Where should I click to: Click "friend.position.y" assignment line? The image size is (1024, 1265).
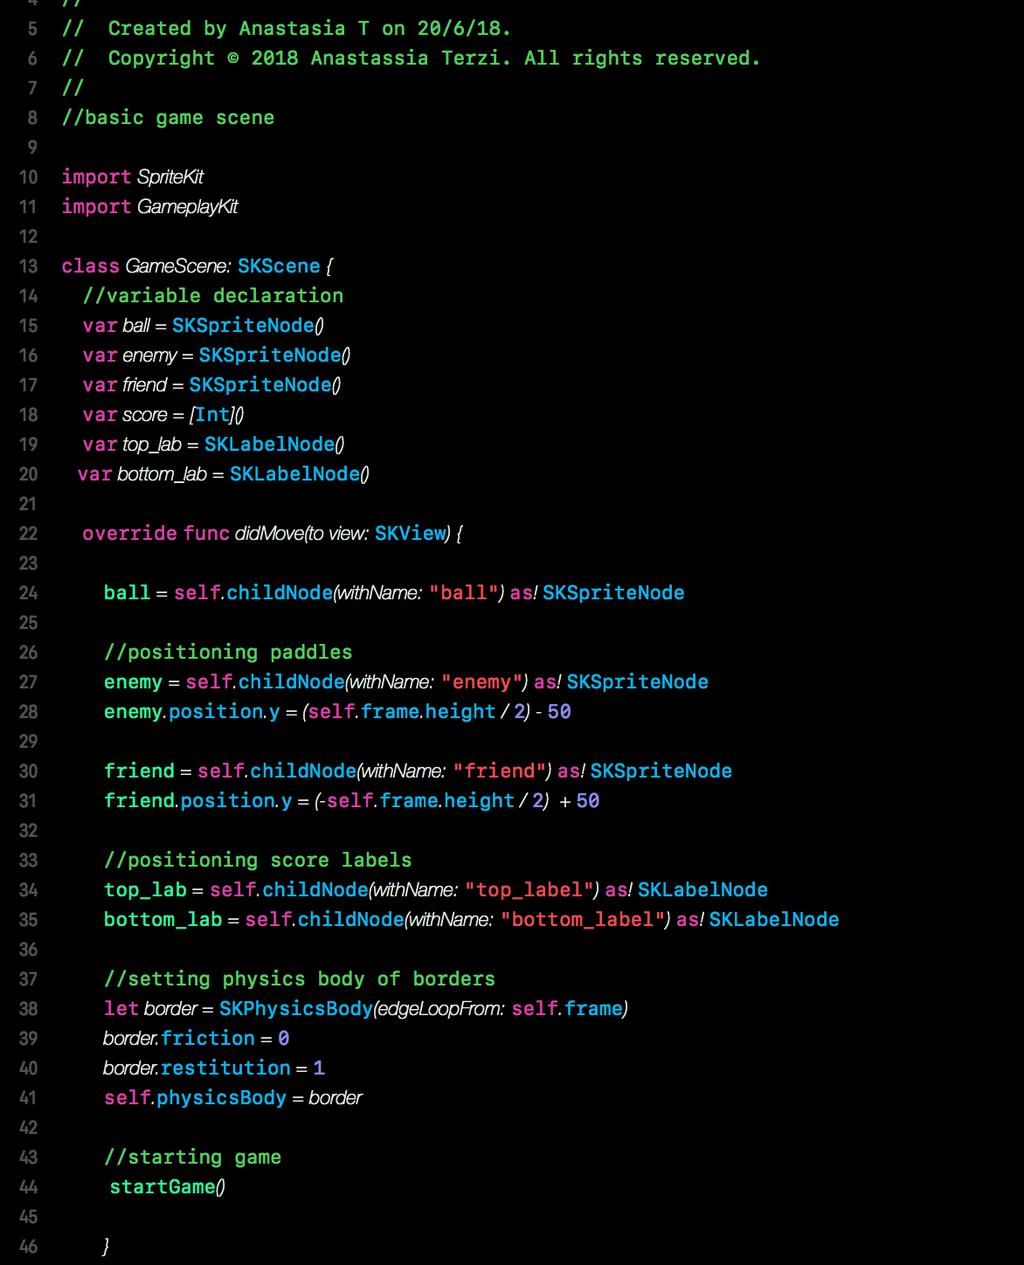352,801
